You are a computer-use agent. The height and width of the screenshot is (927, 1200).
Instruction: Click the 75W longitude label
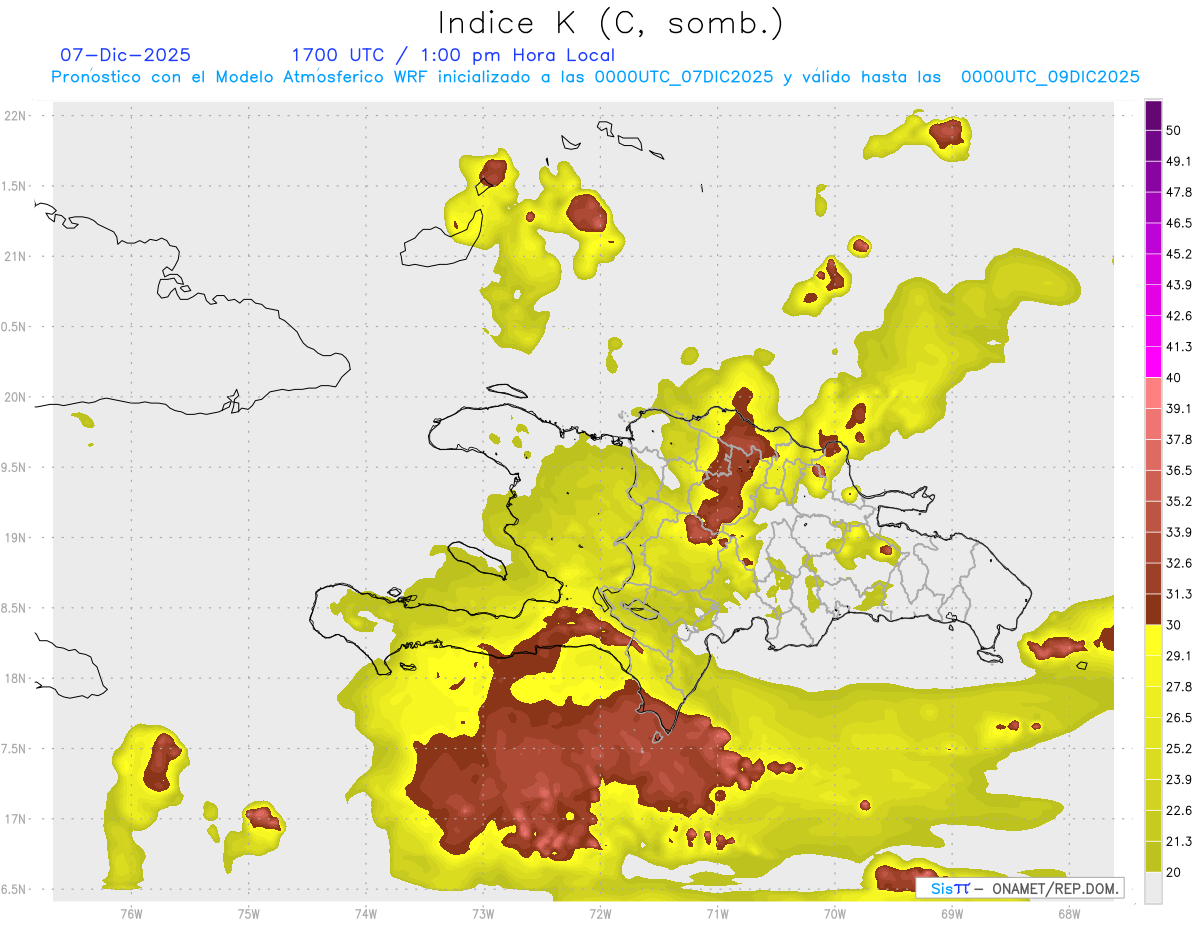[249, 913]
